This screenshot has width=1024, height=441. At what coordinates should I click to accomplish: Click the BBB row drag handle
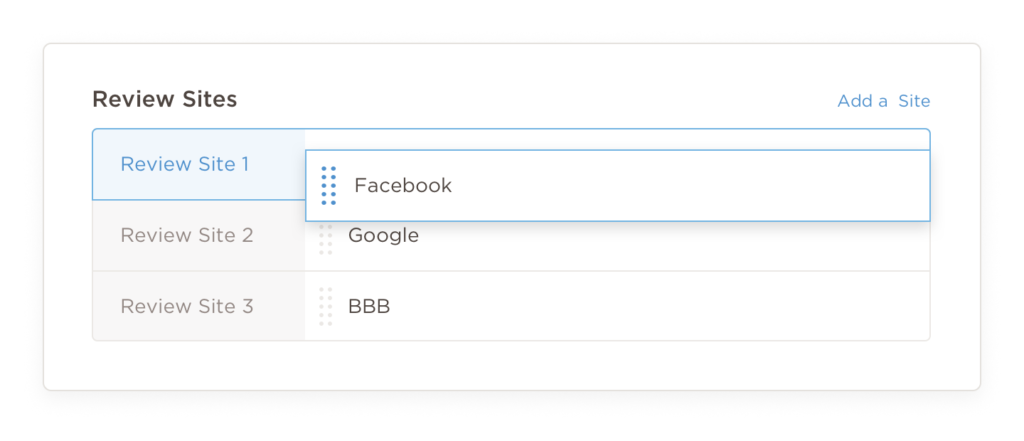click(x=325, y=306)
